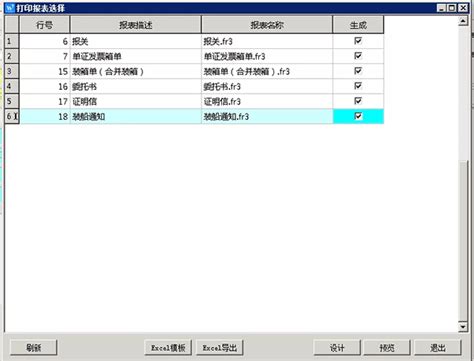Select the line number 6 cell

(45, 41)
